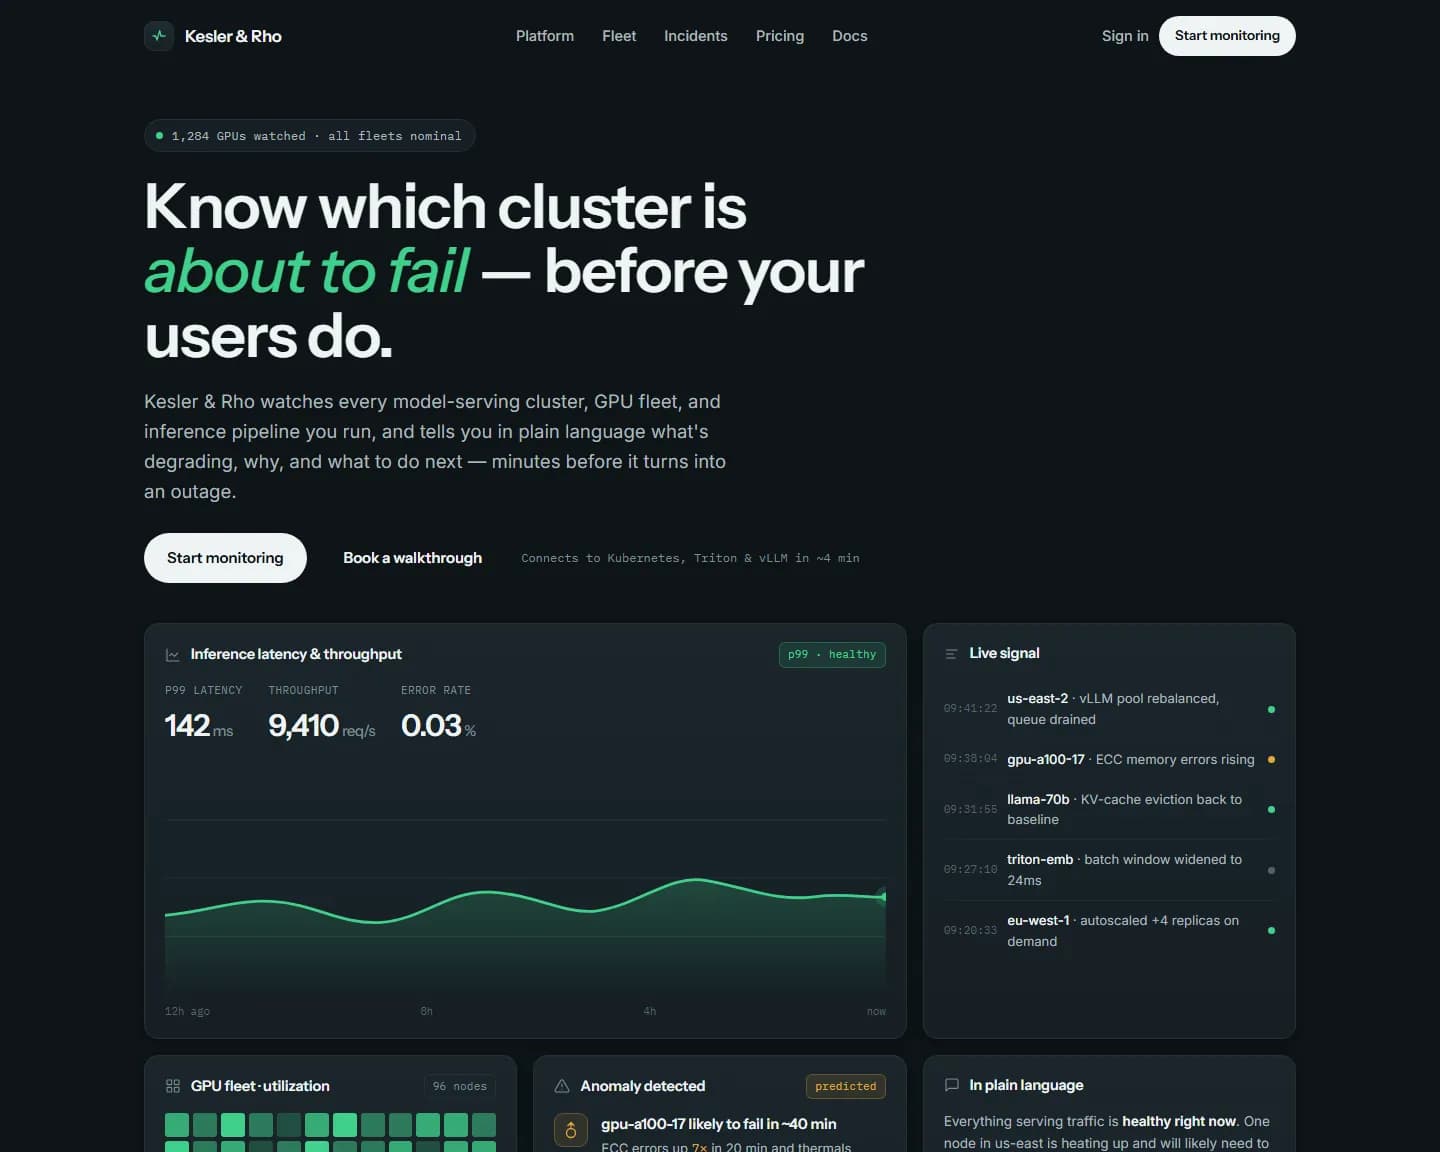The height and width of the screenshot is (1152, 1440).
Task: Click the gpu-a100-17 ECC memory errors entry
Action: pyautogui.click(x=1109, y=759)
